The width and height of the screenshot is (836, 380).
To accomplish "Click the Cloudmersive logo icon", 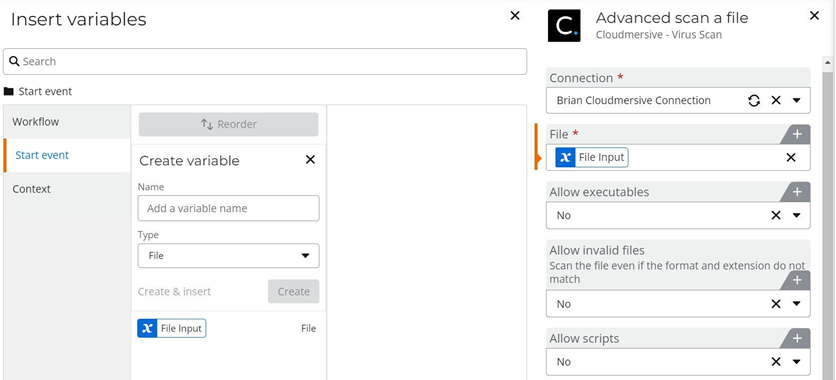I will point(564,25).
